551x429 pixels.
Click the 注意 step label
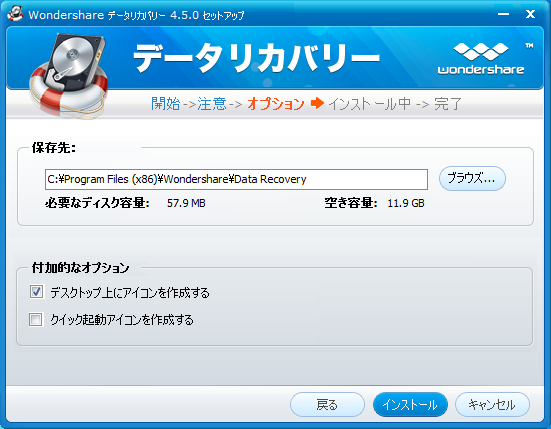[212, 104]
